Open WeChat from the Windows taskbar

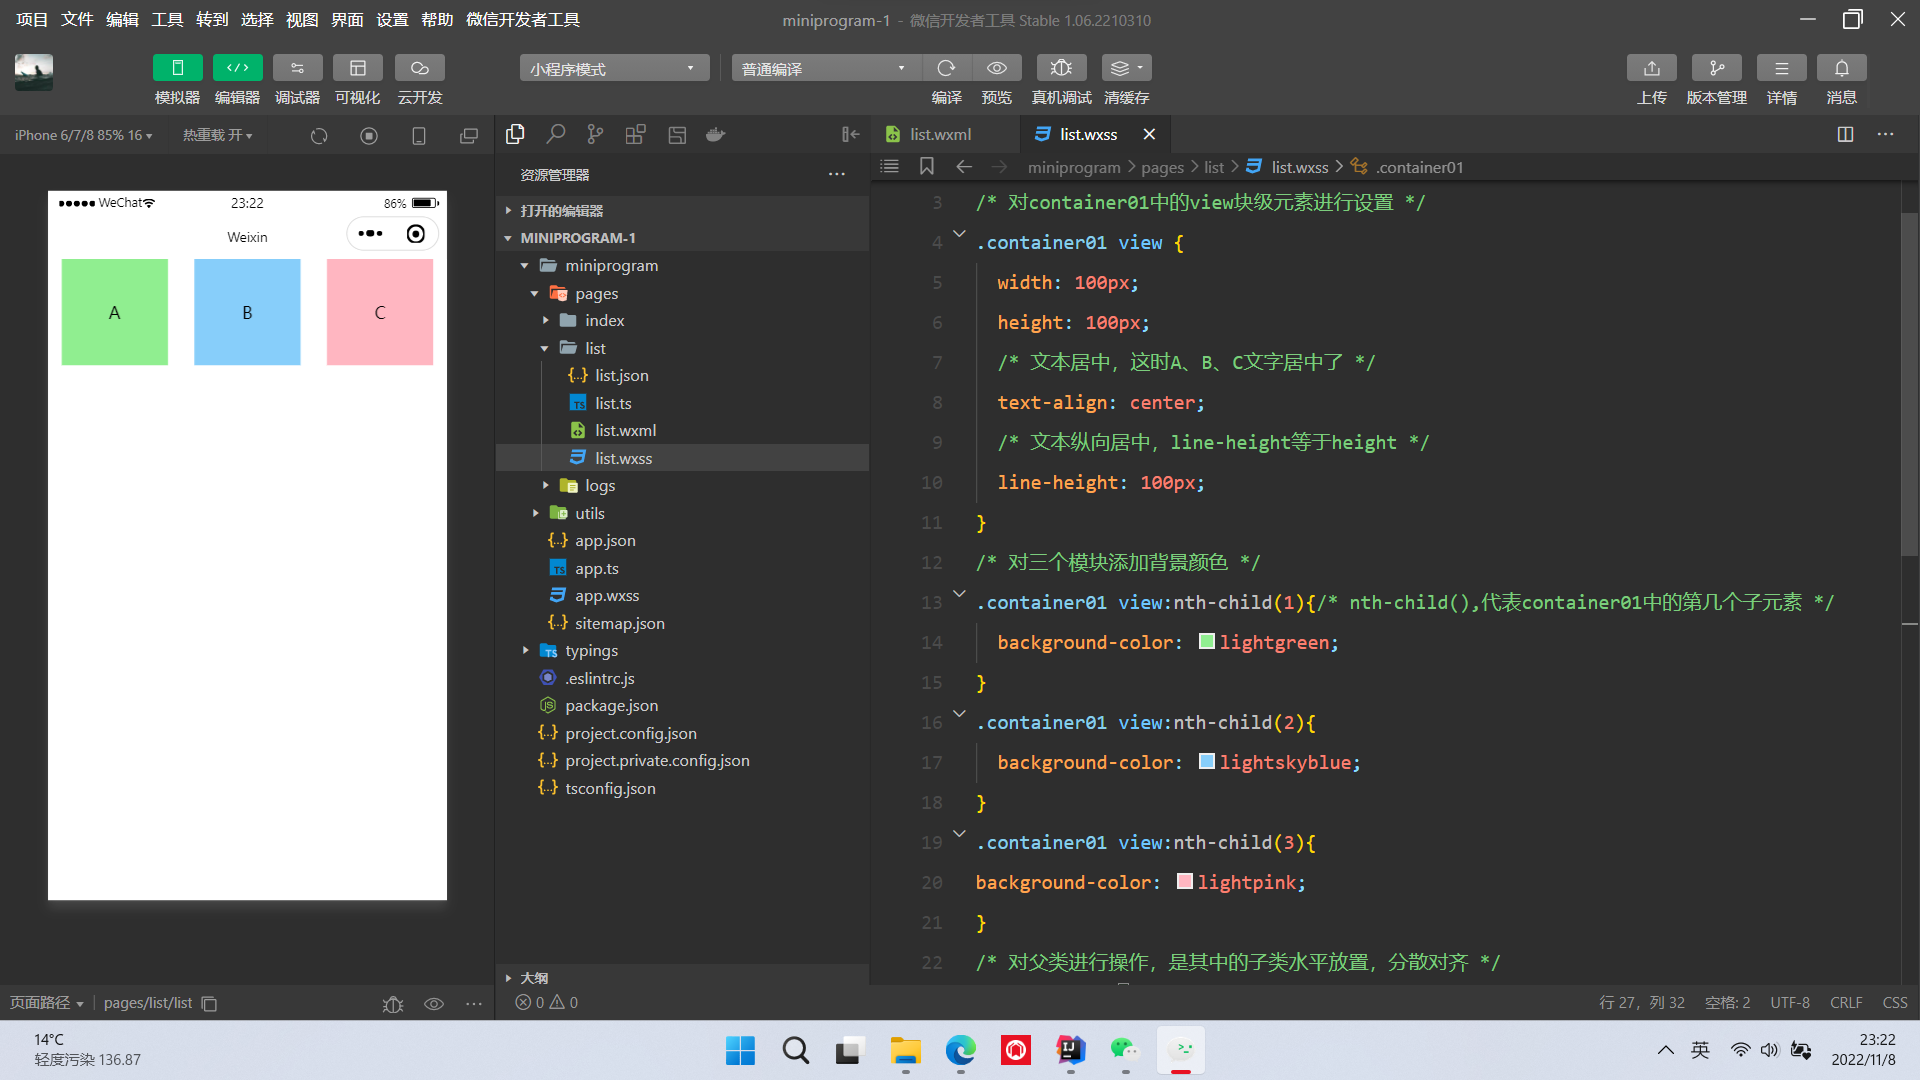1125,1050
